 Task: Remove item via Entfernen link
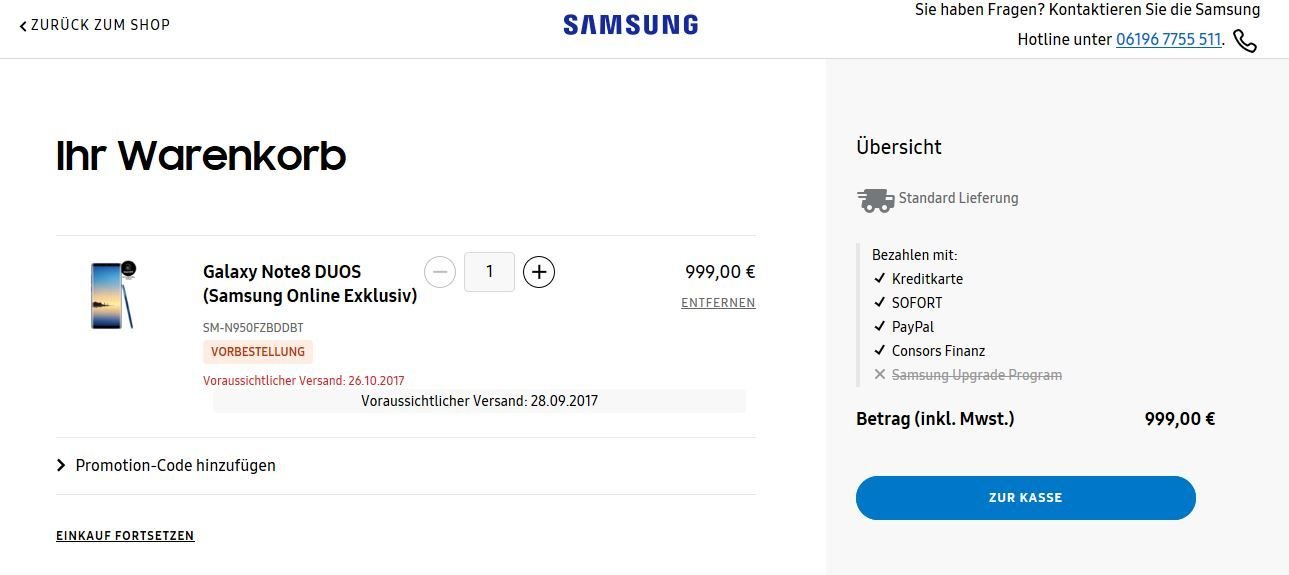pyautogui.click(x=718, y=303)
